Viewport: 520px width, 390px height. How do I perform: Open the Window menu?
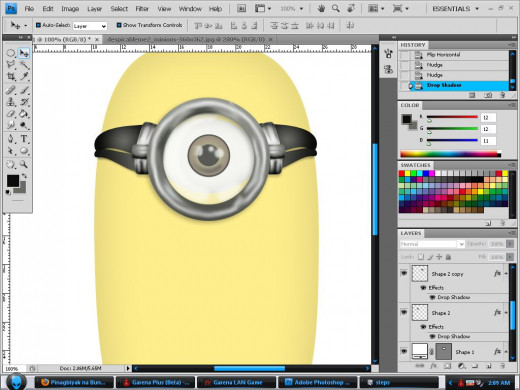tap(190, 9)
